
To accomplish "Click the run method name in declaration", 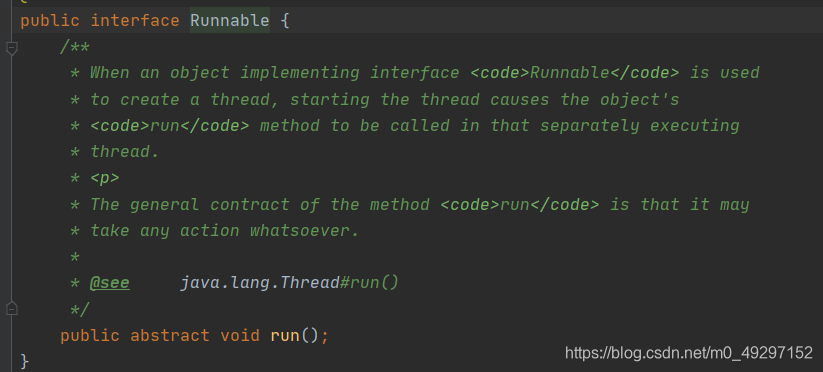I will [x=285, y=335].
